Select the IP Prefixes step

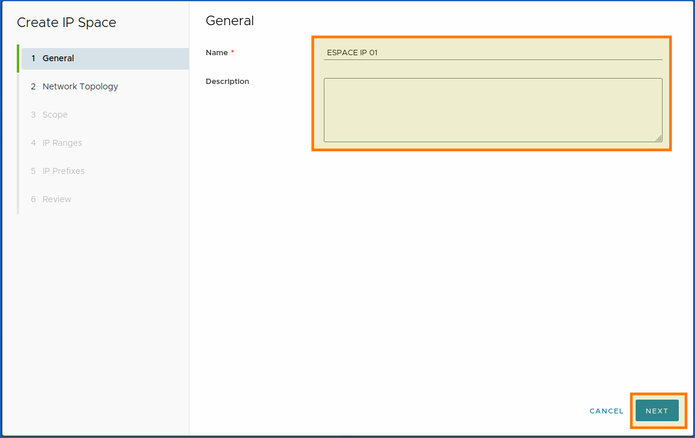[63, 170]
